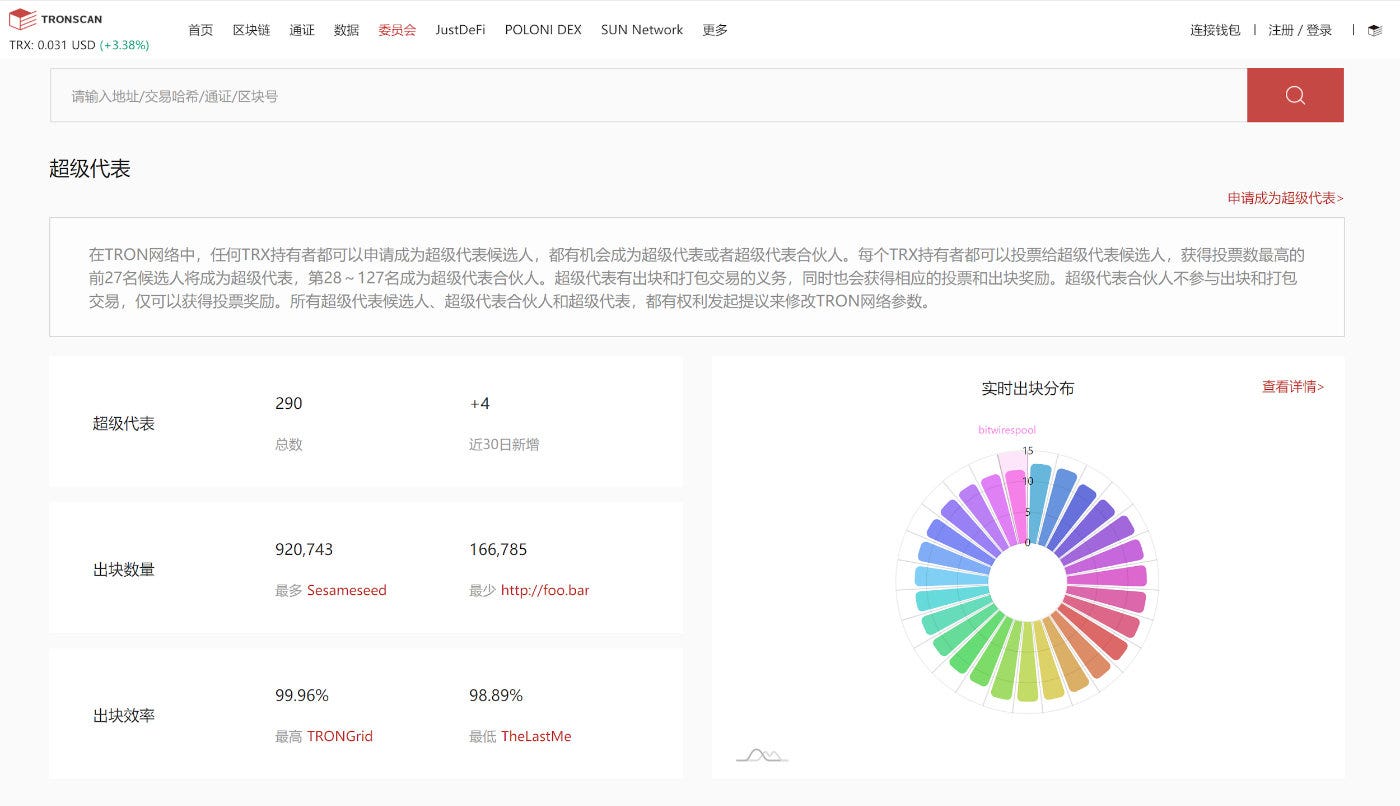The height and width of the screenshot is (806, 1400).
Task: Click the light blue chart bar right of the axis
Action: (1039, 505)
